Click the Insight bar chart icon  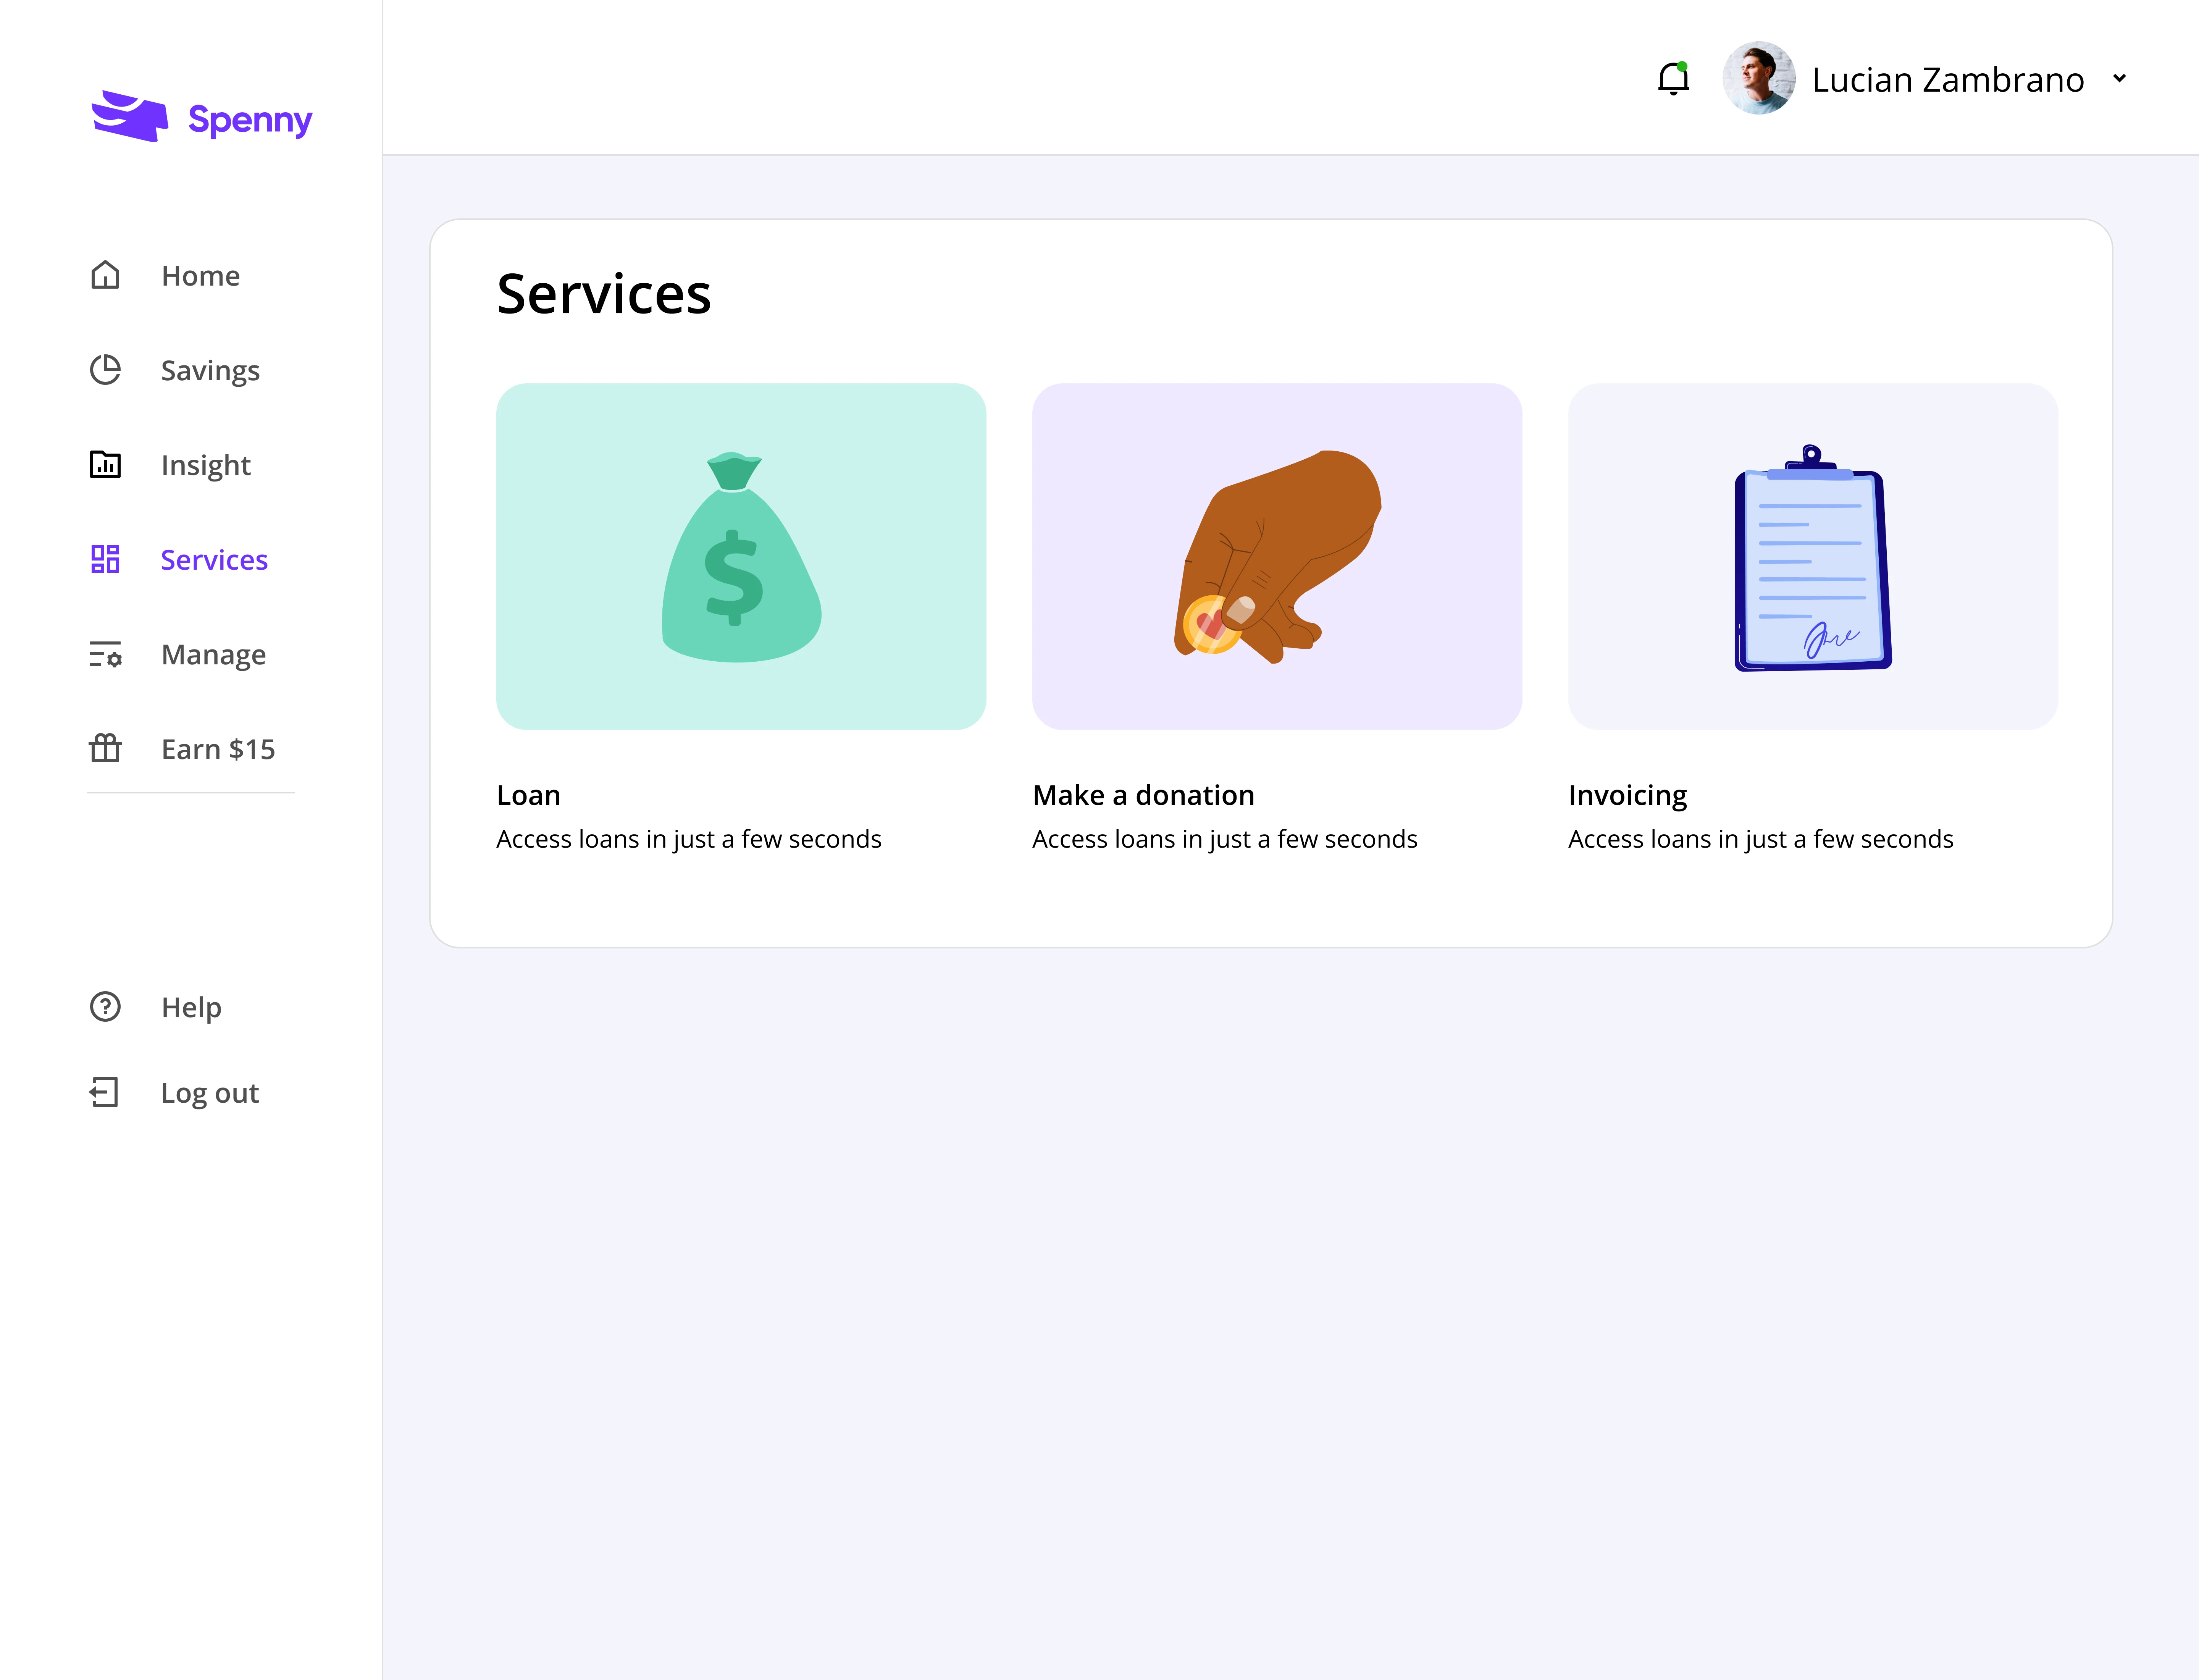click(x=105, y=465)
